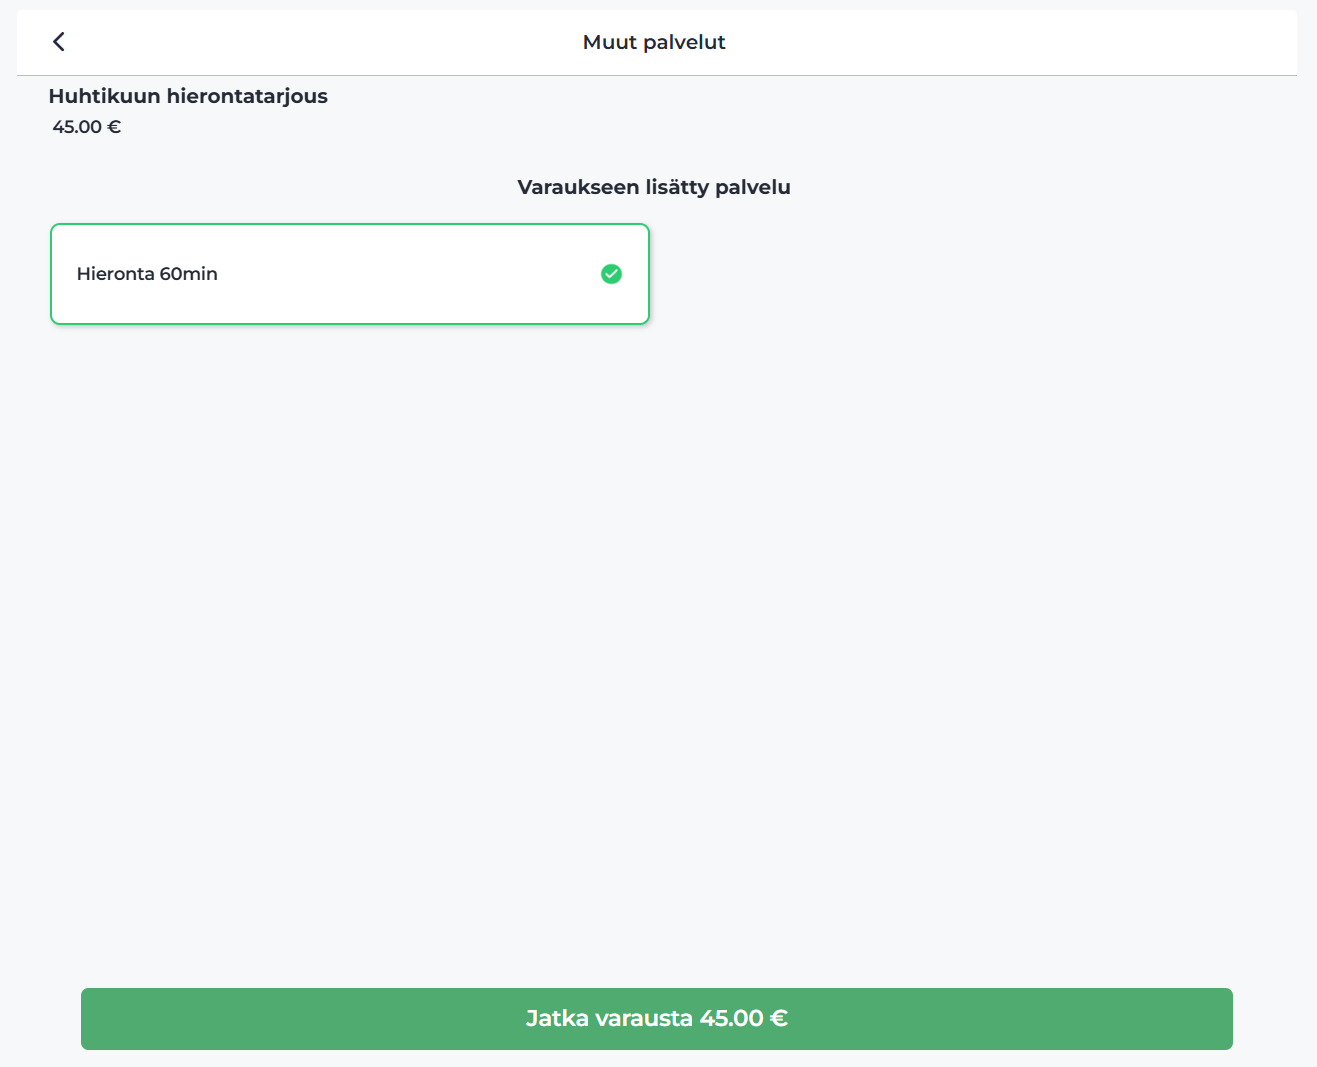Continue the booking for 45.00 €
The width and height of the screenshot is (1317, 1067).
[x=656, y=1018]
